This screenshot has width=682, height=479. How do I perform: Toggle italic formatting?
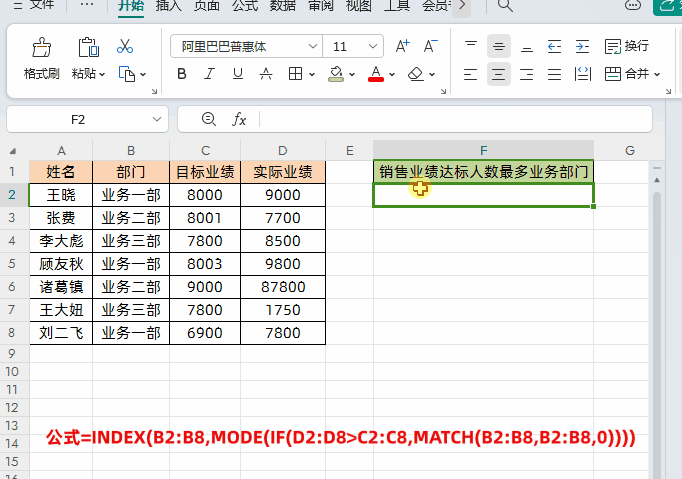(x=210, y=74)
